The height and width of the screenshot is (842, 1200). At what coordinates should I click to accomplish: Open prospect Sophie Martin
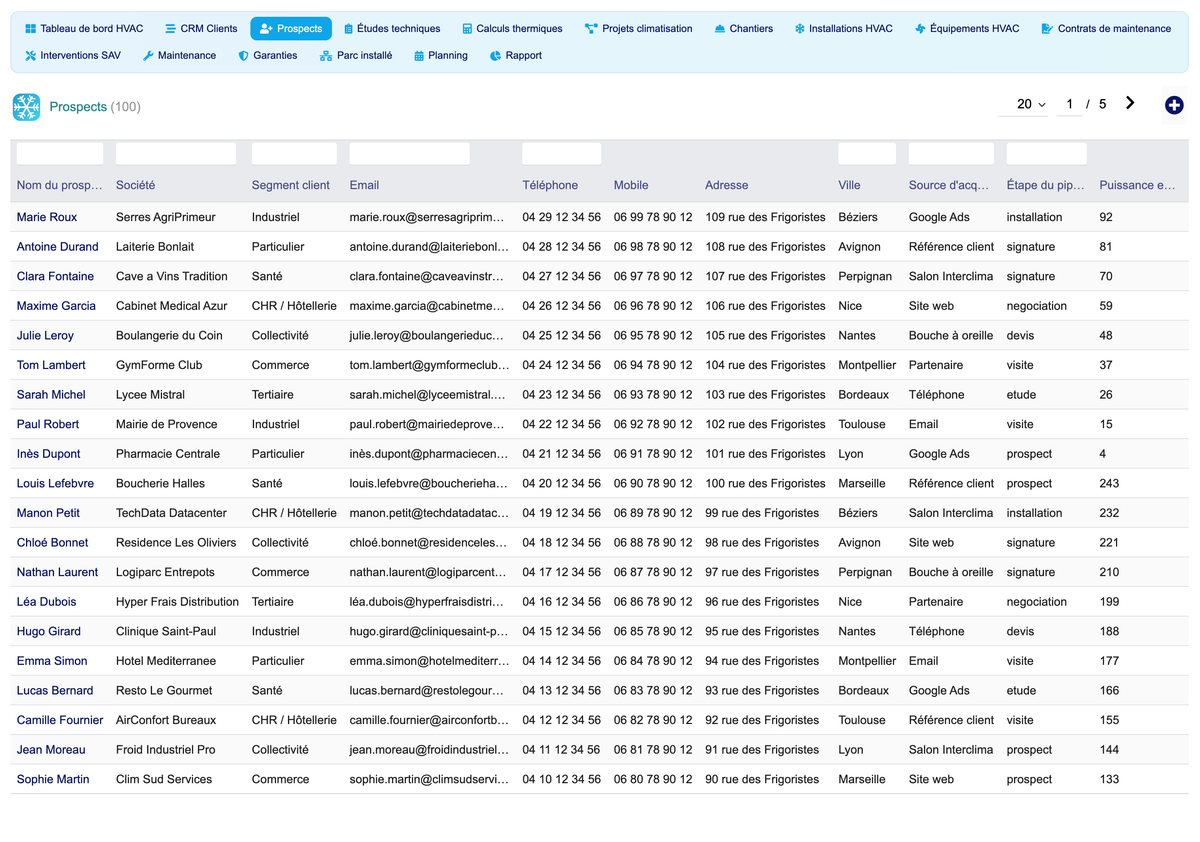(53, 780)
